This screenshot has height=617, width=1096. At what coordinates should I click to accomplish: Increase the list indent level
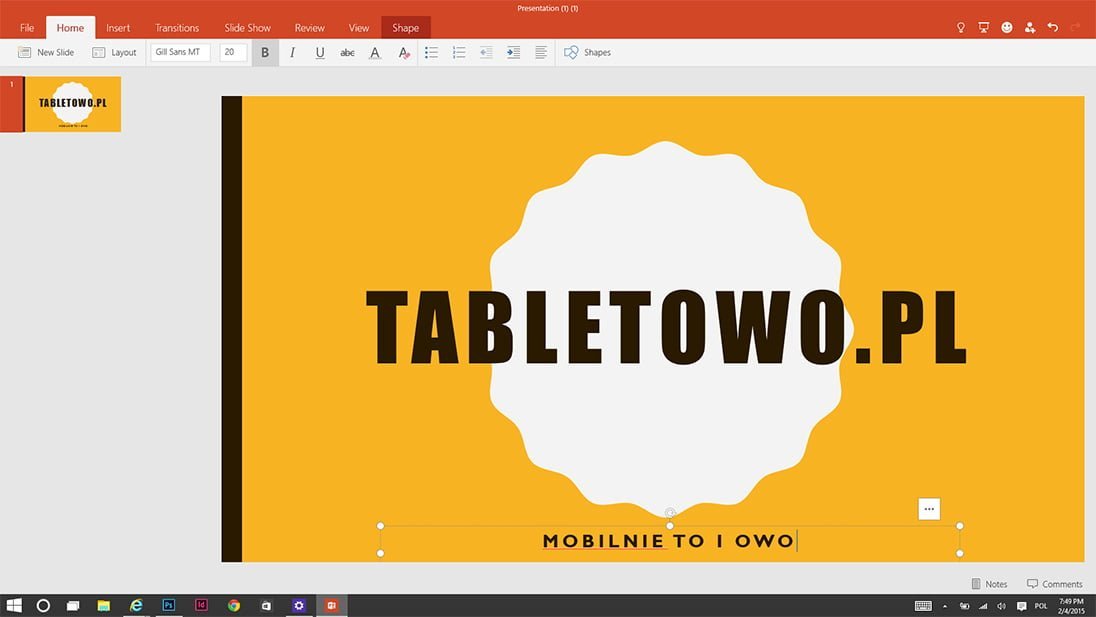(x=513, y=52)
